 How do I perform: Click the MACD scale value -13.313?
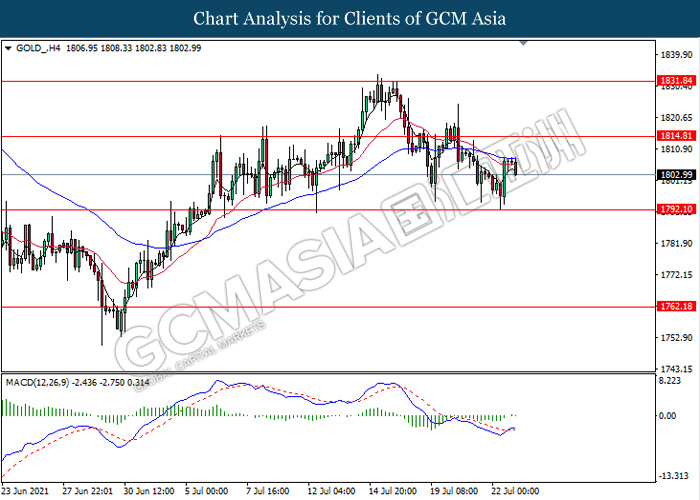674,476
